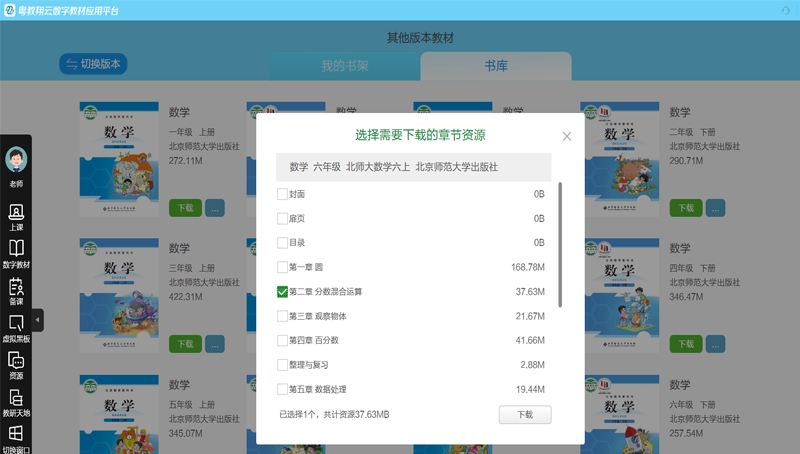
Task: Click the teacher avatar icon in sidebar
Action: (x=16, y=159)
